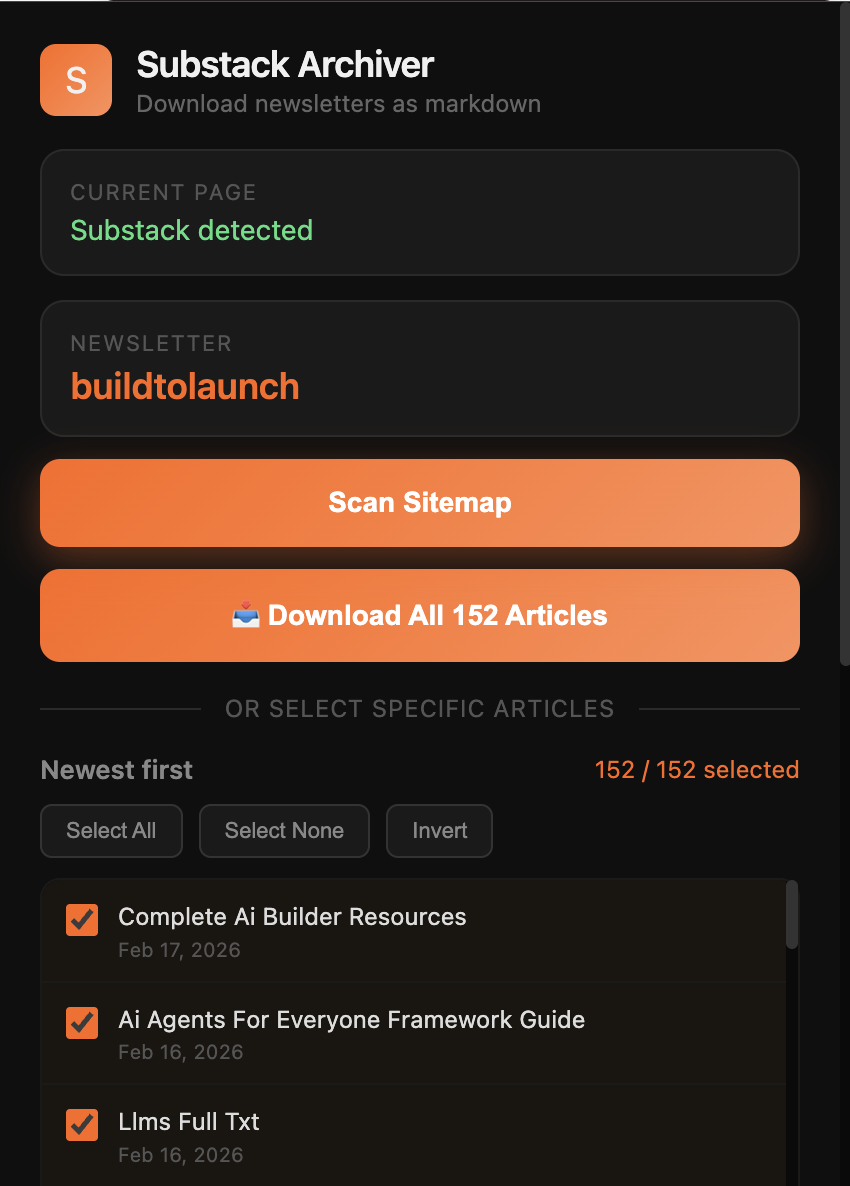The width and height of the screenshot is (850, 1186).
Task: Click the 152 / 152 selected counter
Action: tap(696, 770)
